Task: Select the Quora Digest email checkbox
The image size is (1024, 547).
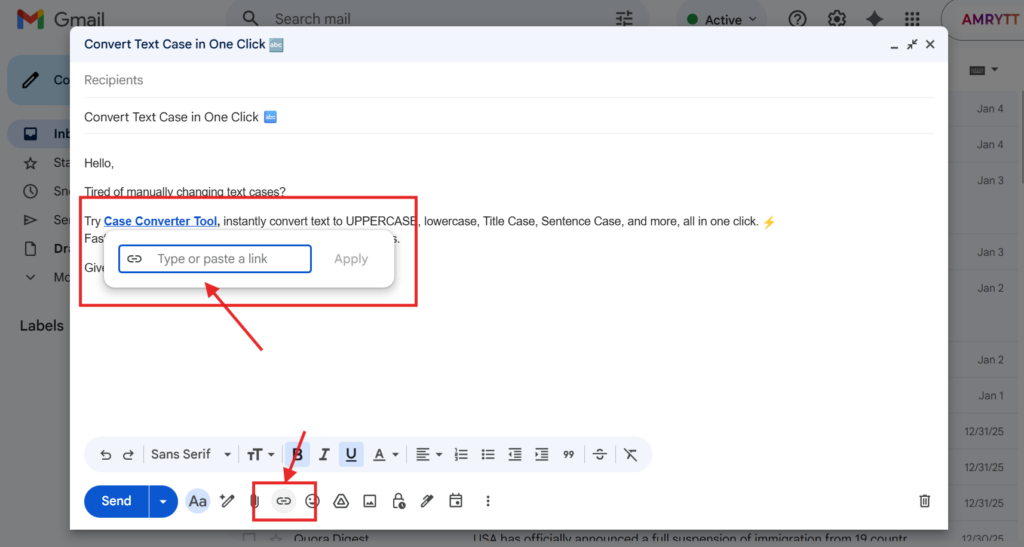Action: coord(249,539)
